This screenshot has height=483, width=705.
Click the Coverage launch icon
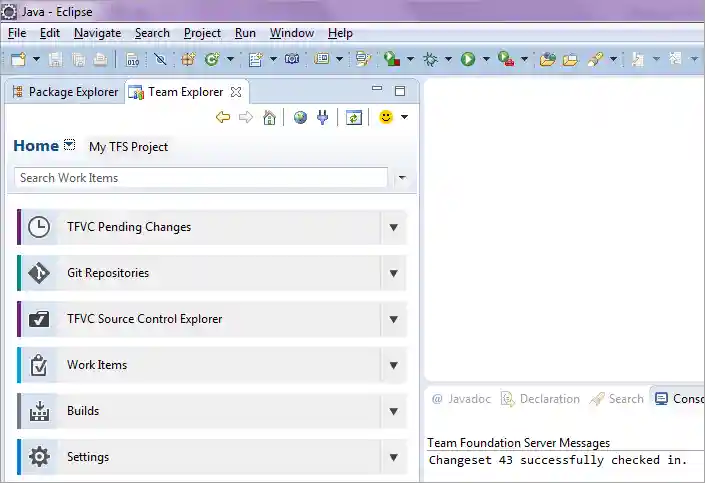coord(392,59)
